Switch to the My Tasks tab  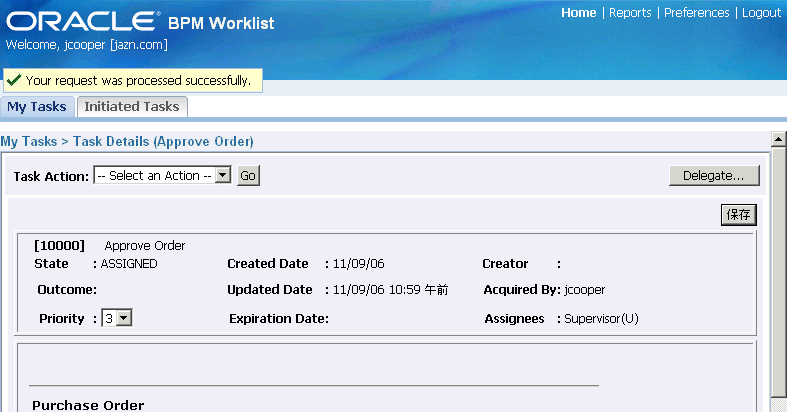(x=37, y=107)
